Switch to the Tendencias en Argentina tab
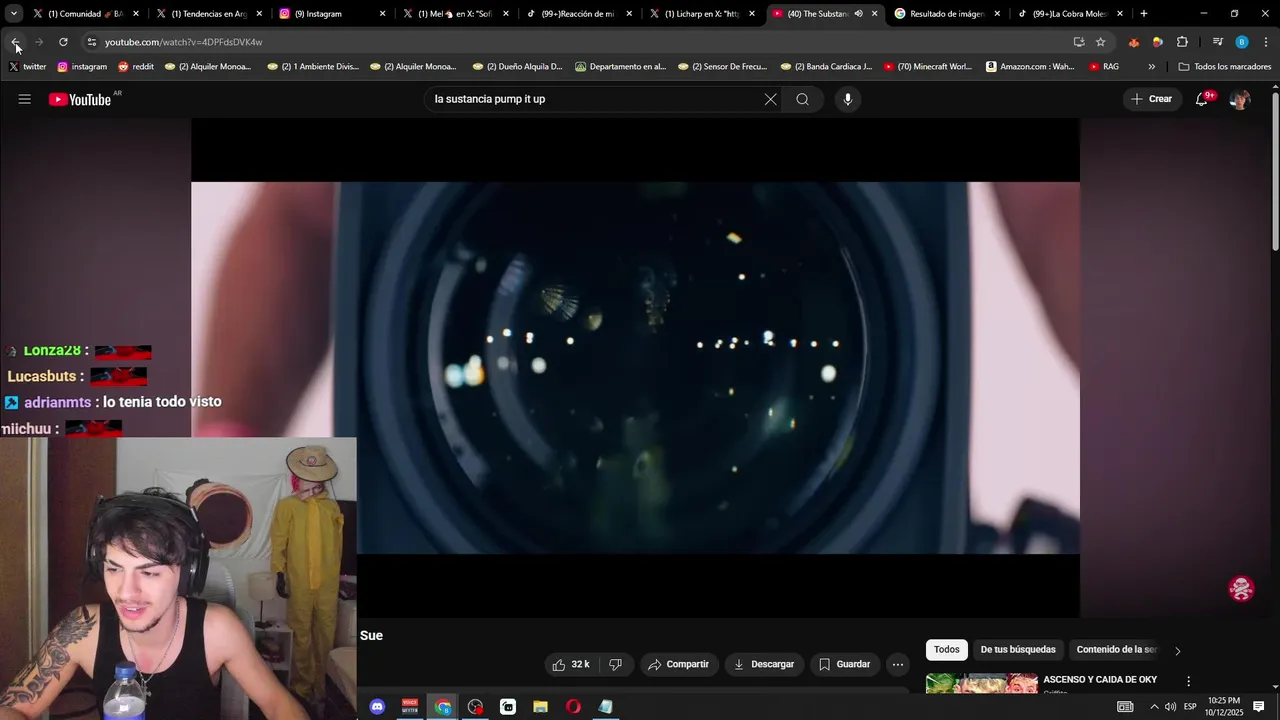1280x720 pixels. tap(208, 14)
